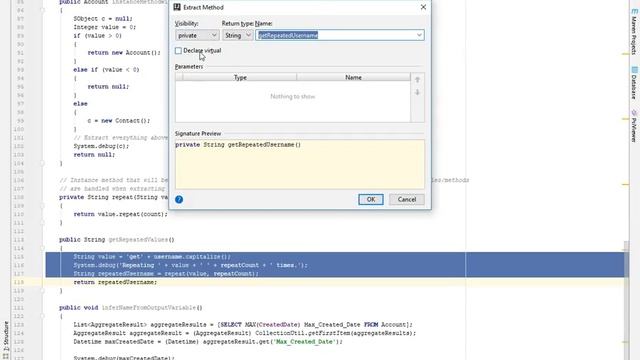Confirm extraction with the OK button

[371, 199]
